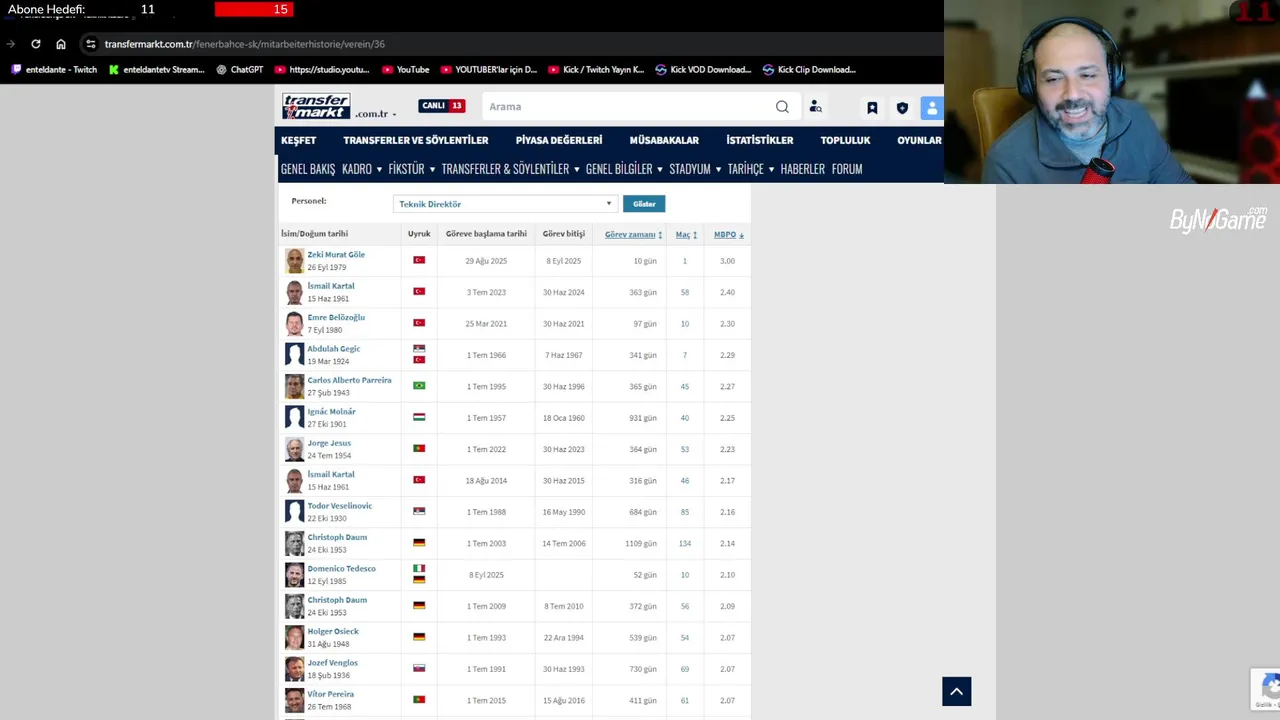Click the browser forward arrow

tap(10, 44)
